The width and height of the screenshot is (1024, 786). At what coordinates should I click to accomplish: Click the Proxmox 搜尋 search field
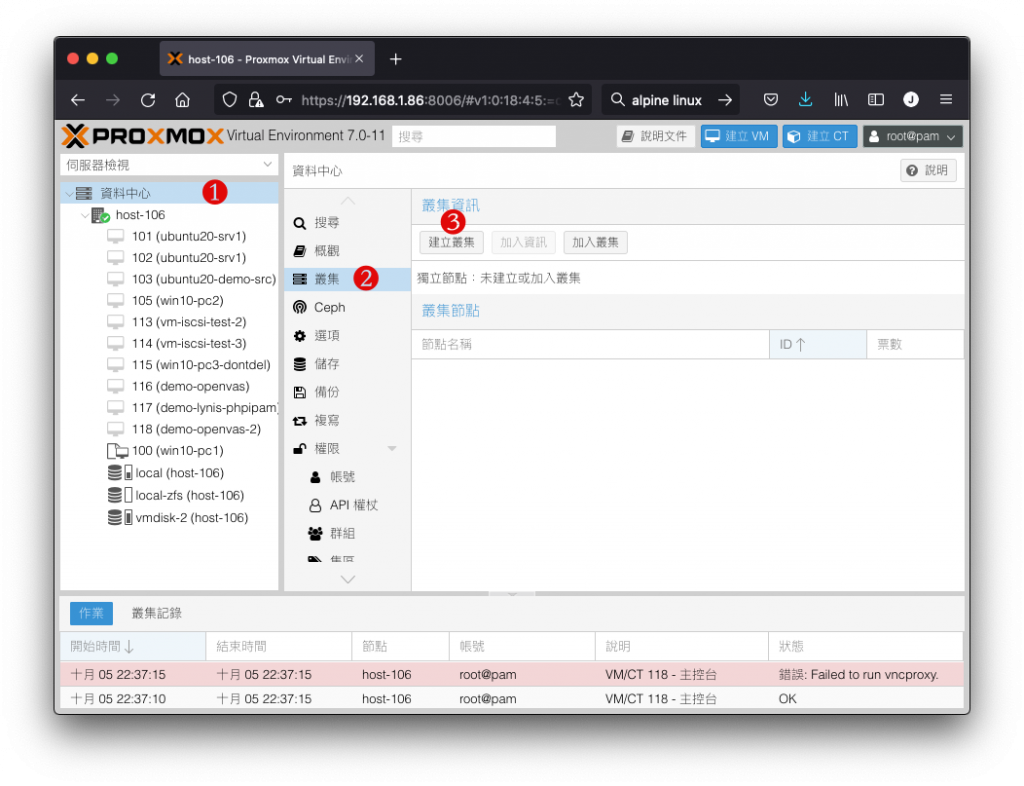(473, 136)
